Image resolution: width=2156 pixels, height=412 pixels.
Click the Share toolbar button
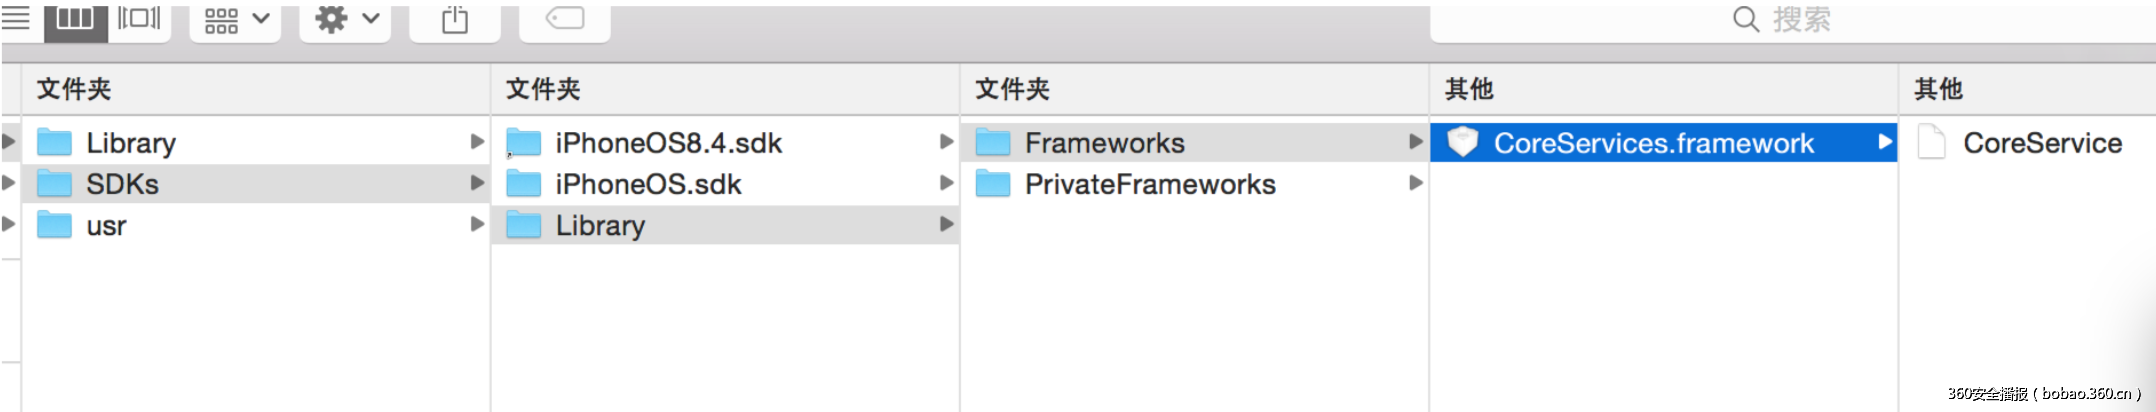pyautogui.click(x=455, y=20)
